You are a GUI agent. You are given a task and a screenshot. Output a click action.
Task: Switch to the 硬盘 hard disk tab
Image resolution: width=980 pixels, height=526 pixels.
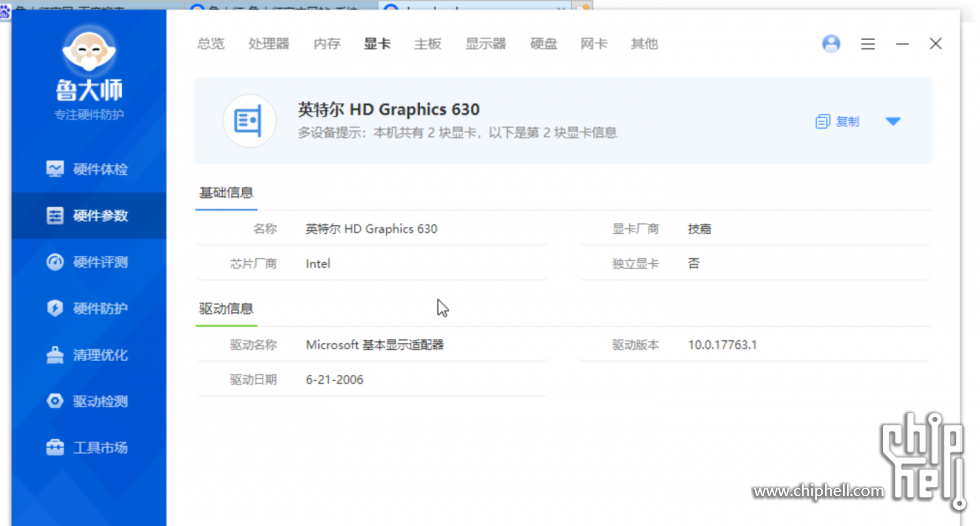tap(544, 44)
